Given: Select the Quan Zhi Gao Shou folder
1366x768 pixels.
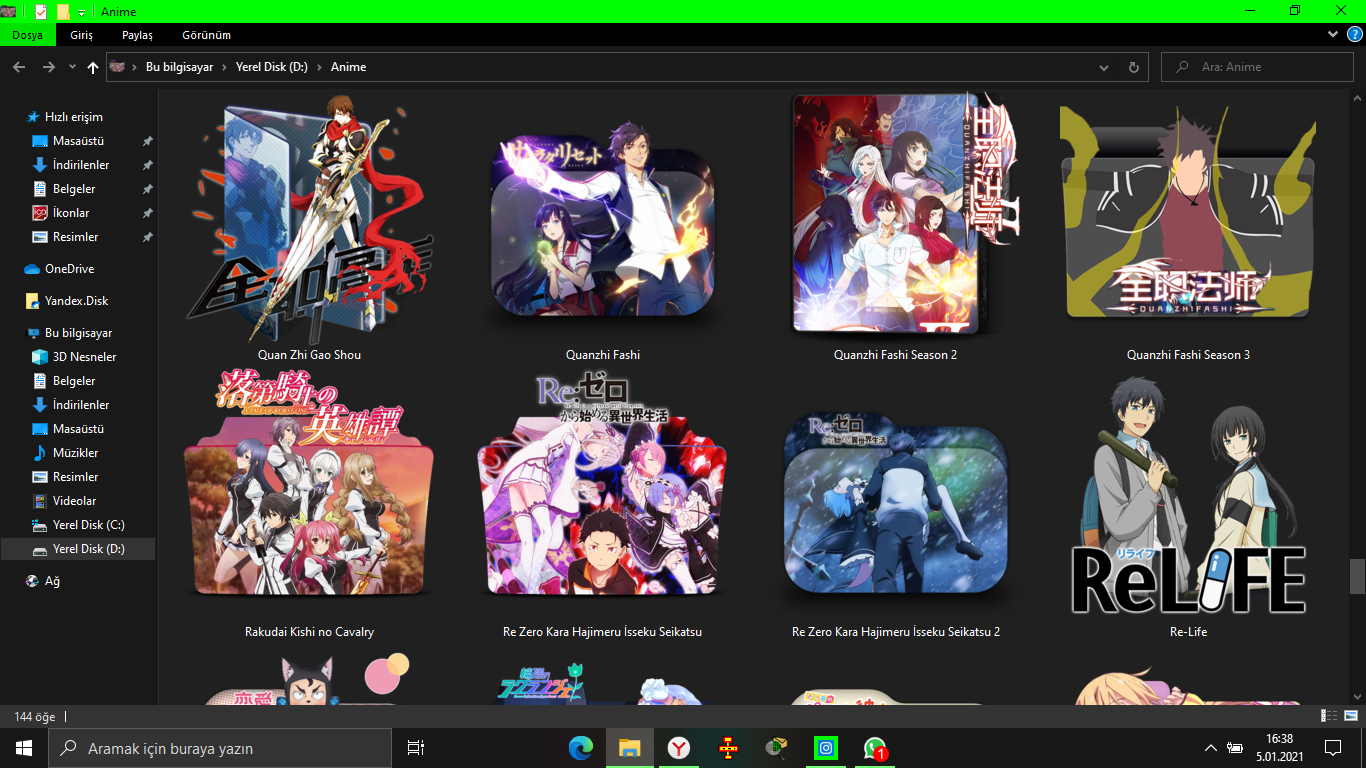Looking at the screenshot, I should 309,228.
